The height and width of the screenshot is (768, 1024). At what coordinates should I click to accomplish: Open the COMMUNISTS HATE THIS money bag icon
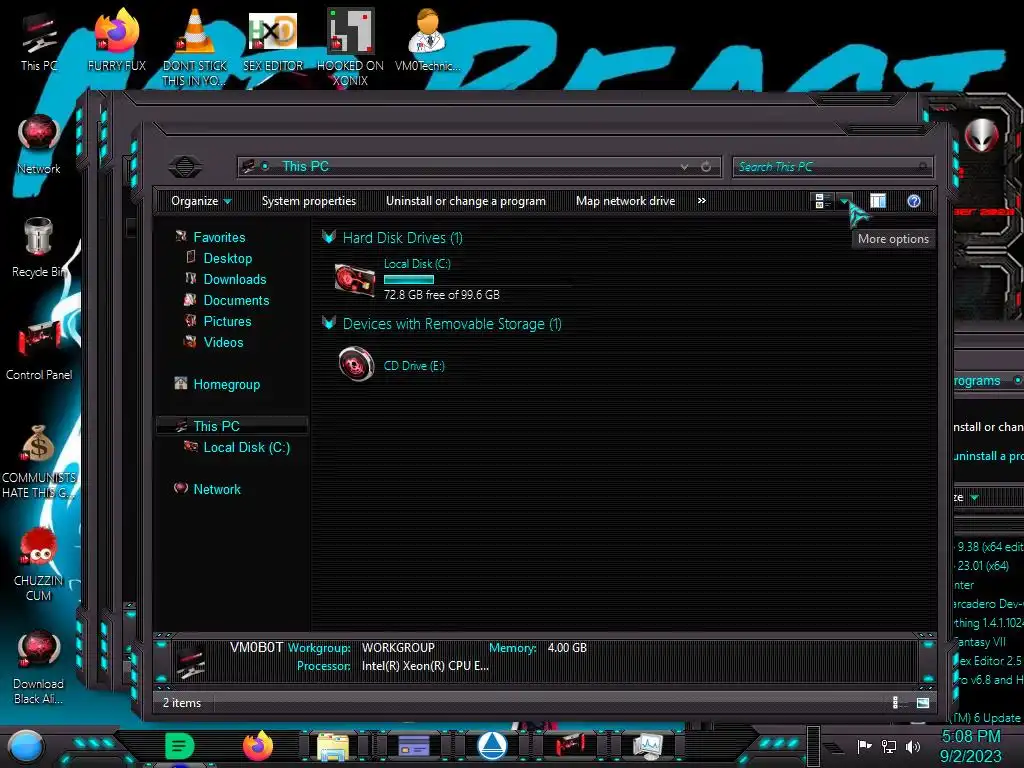39,461
